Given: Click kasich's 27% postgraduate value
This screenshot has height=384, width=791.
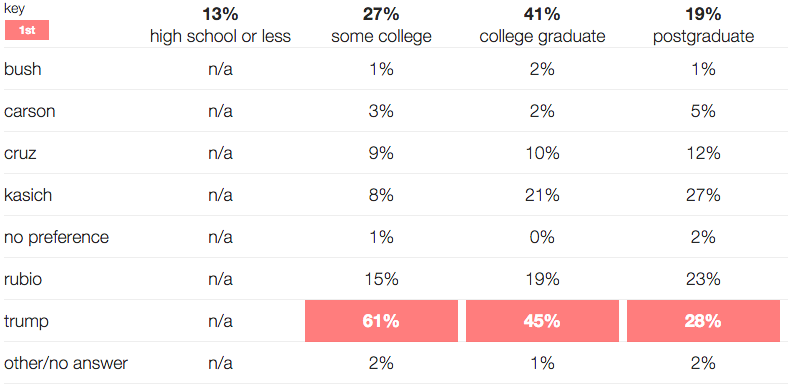Looking at the screenshot, I should pyautogui.click(x=704, y=195).
